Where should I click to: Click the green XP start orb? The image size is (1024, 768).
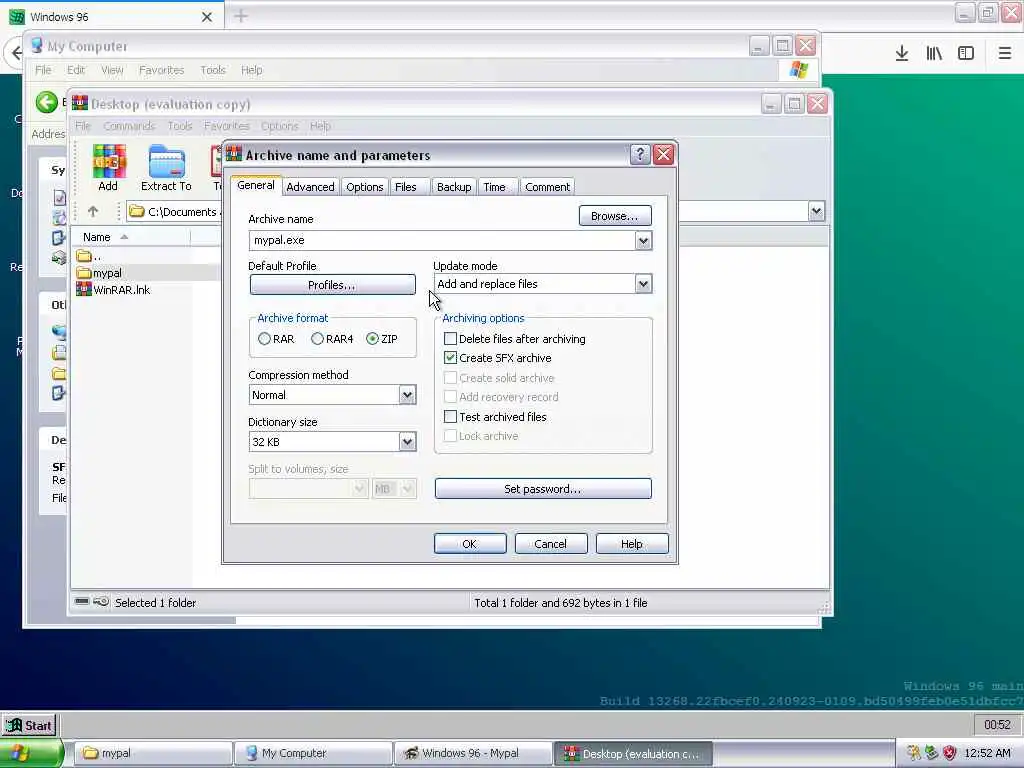coord(31,753)
